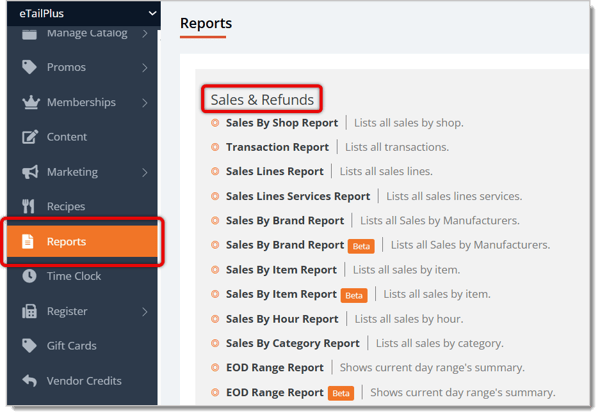
Task: Open the Transaction Report link
Action: tap(277, 147)
